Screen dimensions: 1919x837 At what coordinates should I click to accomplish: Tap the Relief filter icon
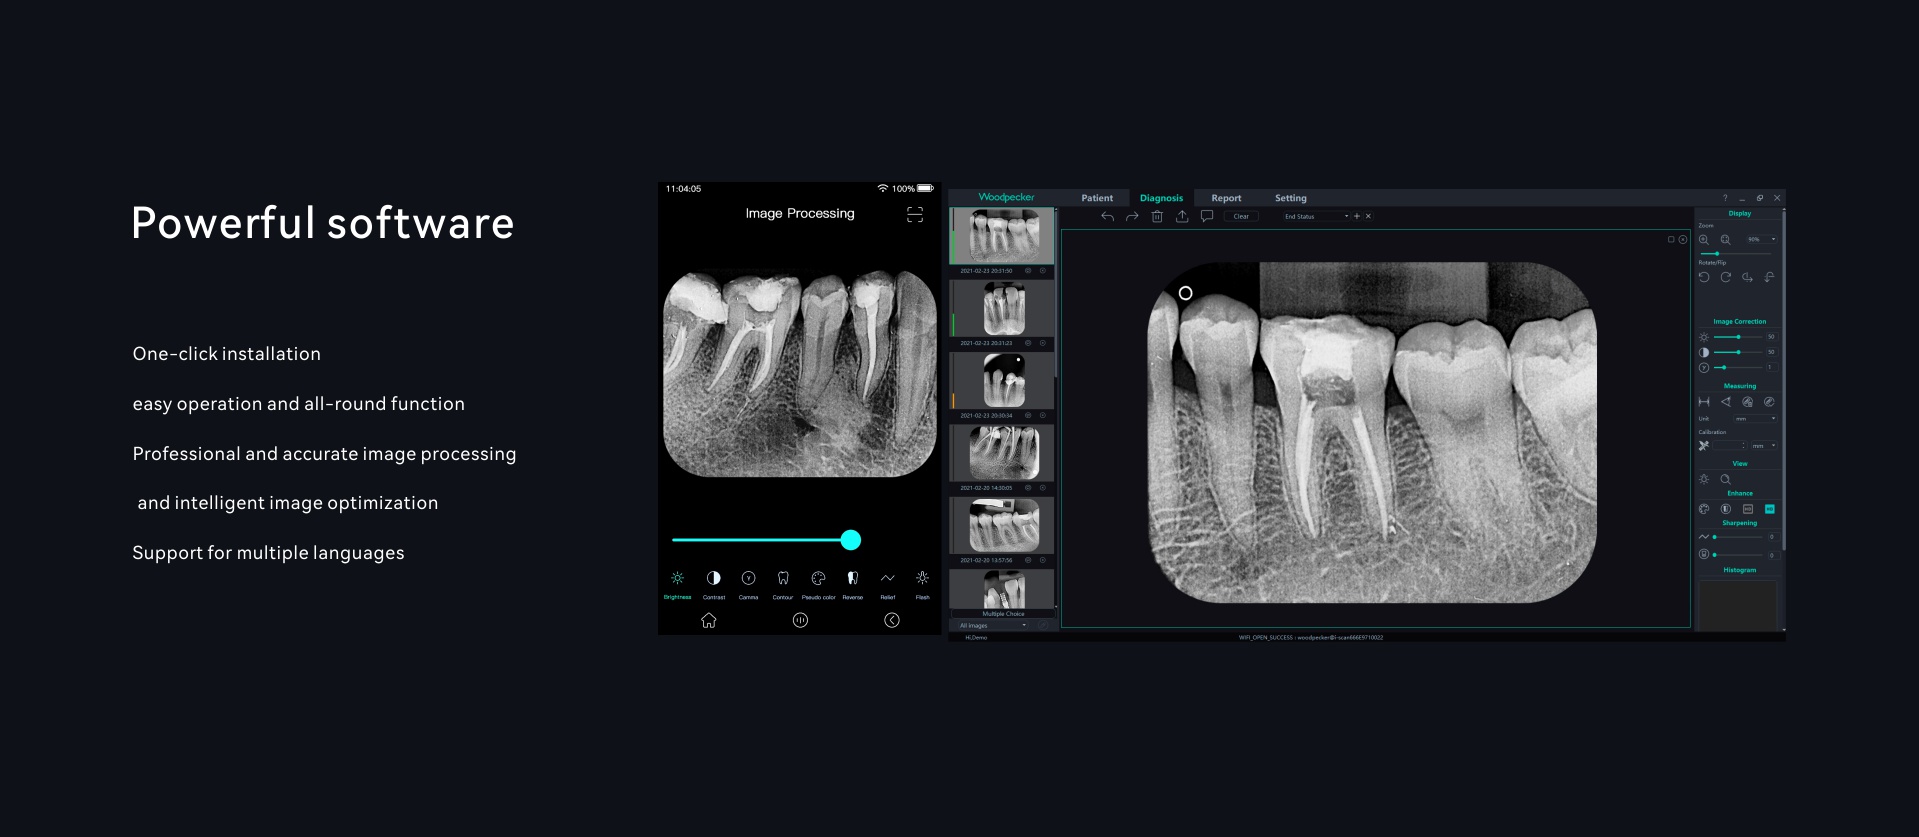pos(887,579)
